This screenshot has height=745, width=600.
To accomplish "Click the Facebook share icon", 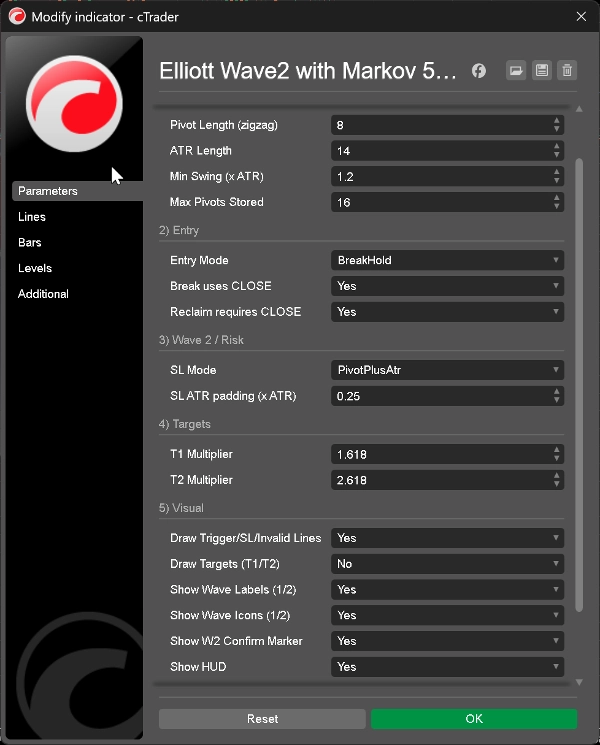I will [x=479, y=71].
